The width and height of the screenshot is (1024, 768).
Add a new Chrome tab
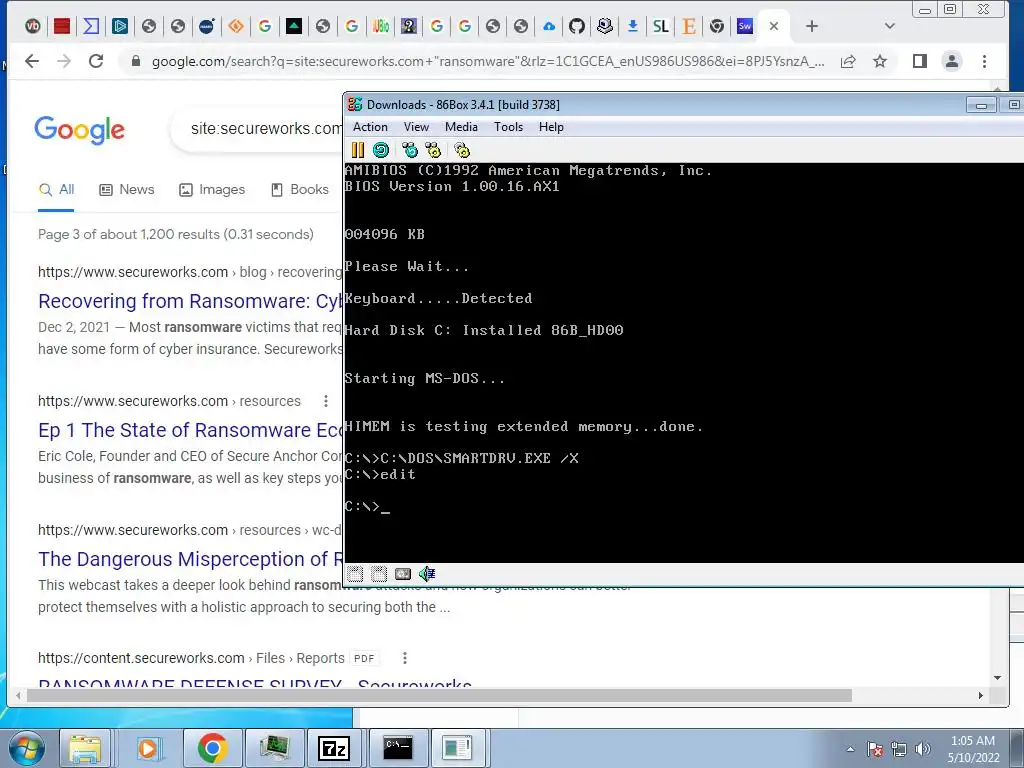[812, 26]
